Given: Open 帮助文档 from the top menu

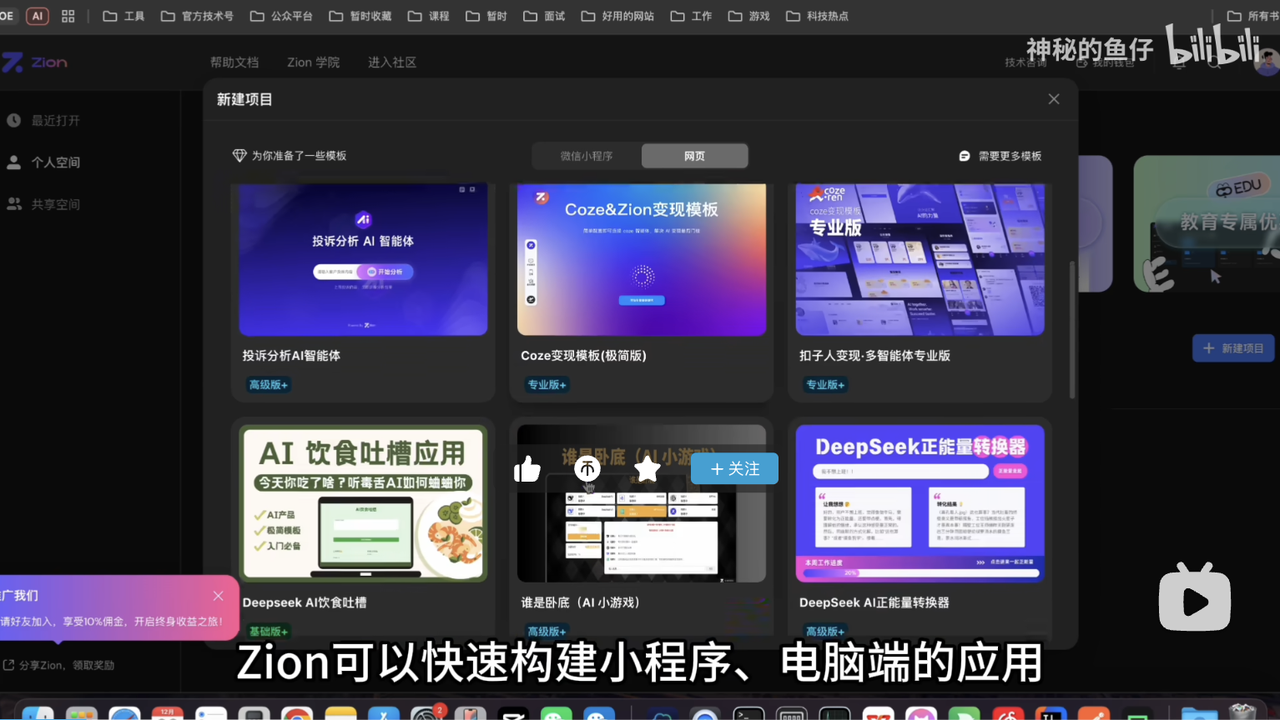Looking at the screenshot, I should click(x=233, y=62).
